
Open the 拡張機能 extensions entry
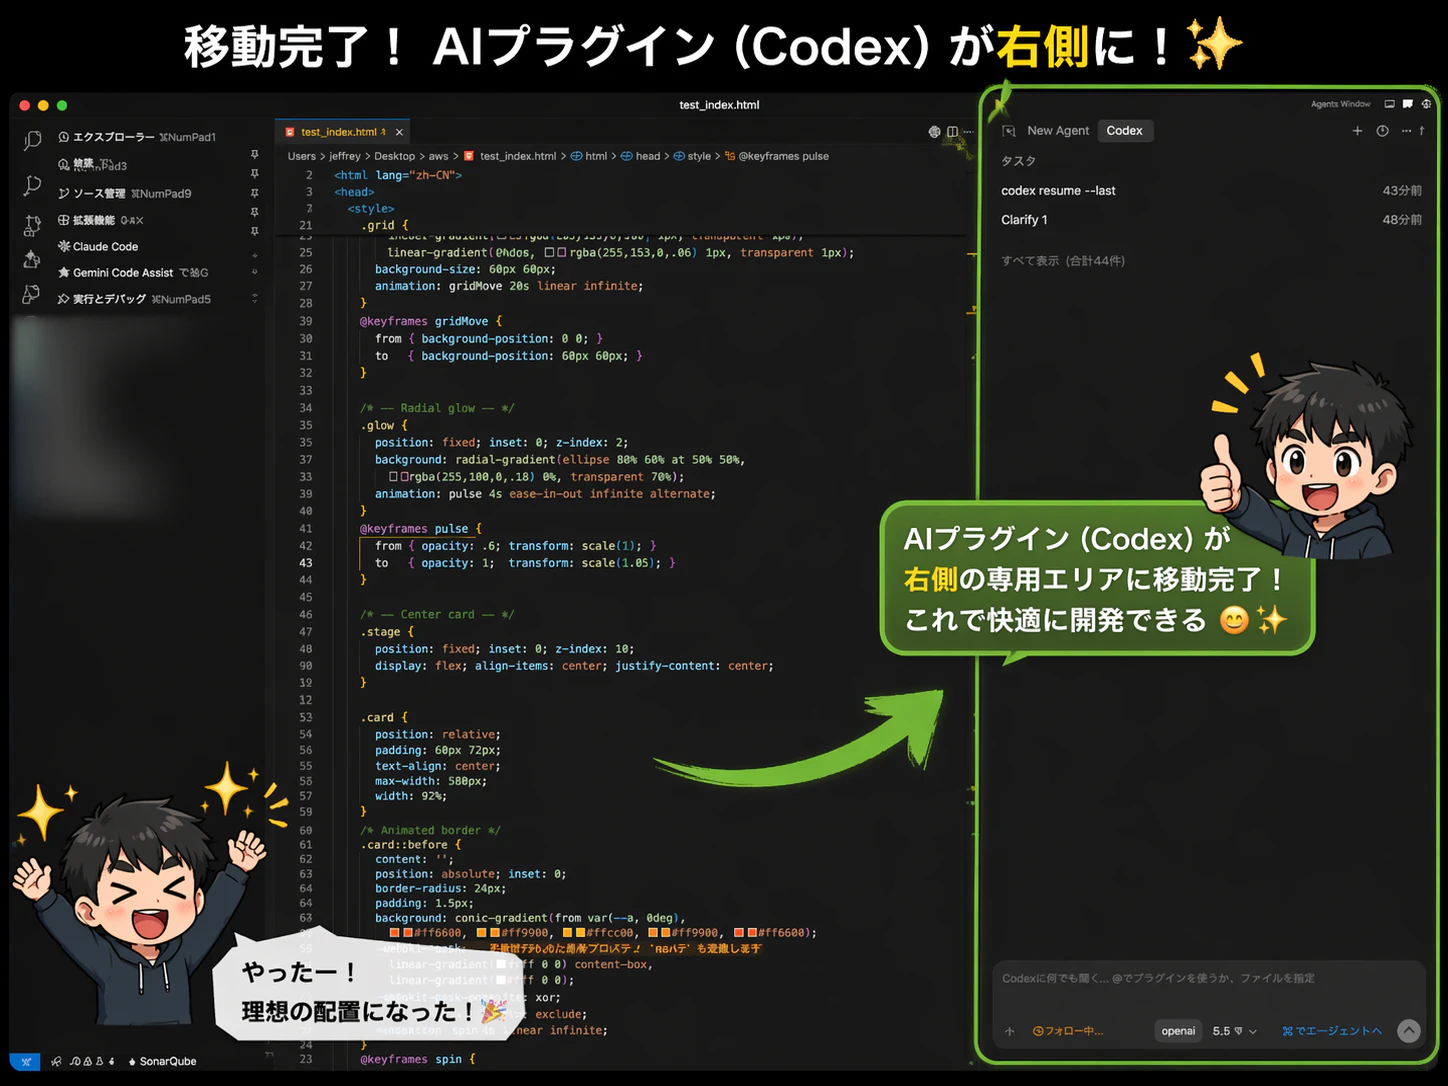[x=101, y=220]
